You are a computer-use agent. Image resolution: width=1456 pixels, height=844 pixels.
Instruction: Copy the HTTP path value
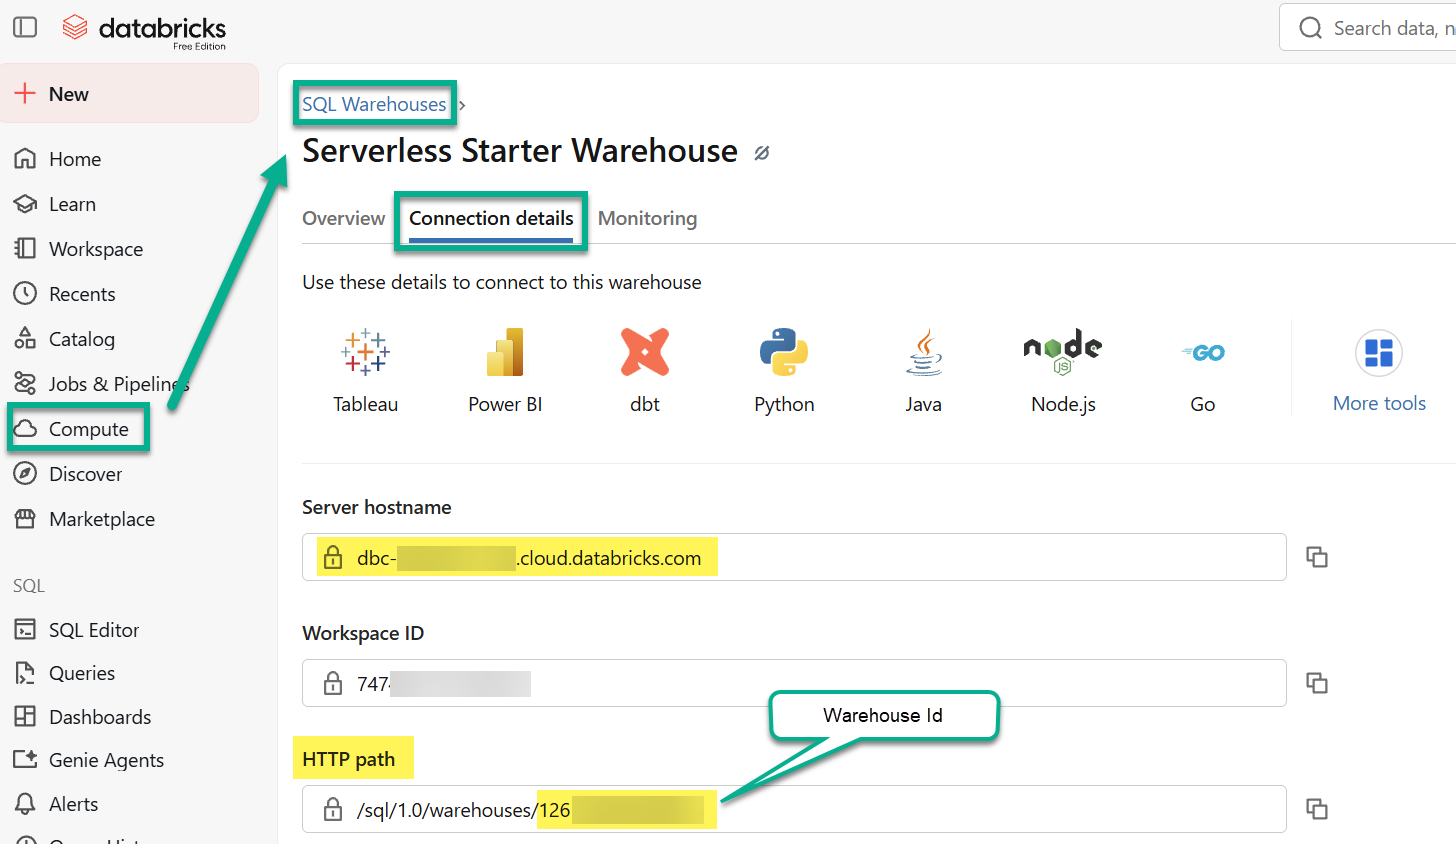1317,809
